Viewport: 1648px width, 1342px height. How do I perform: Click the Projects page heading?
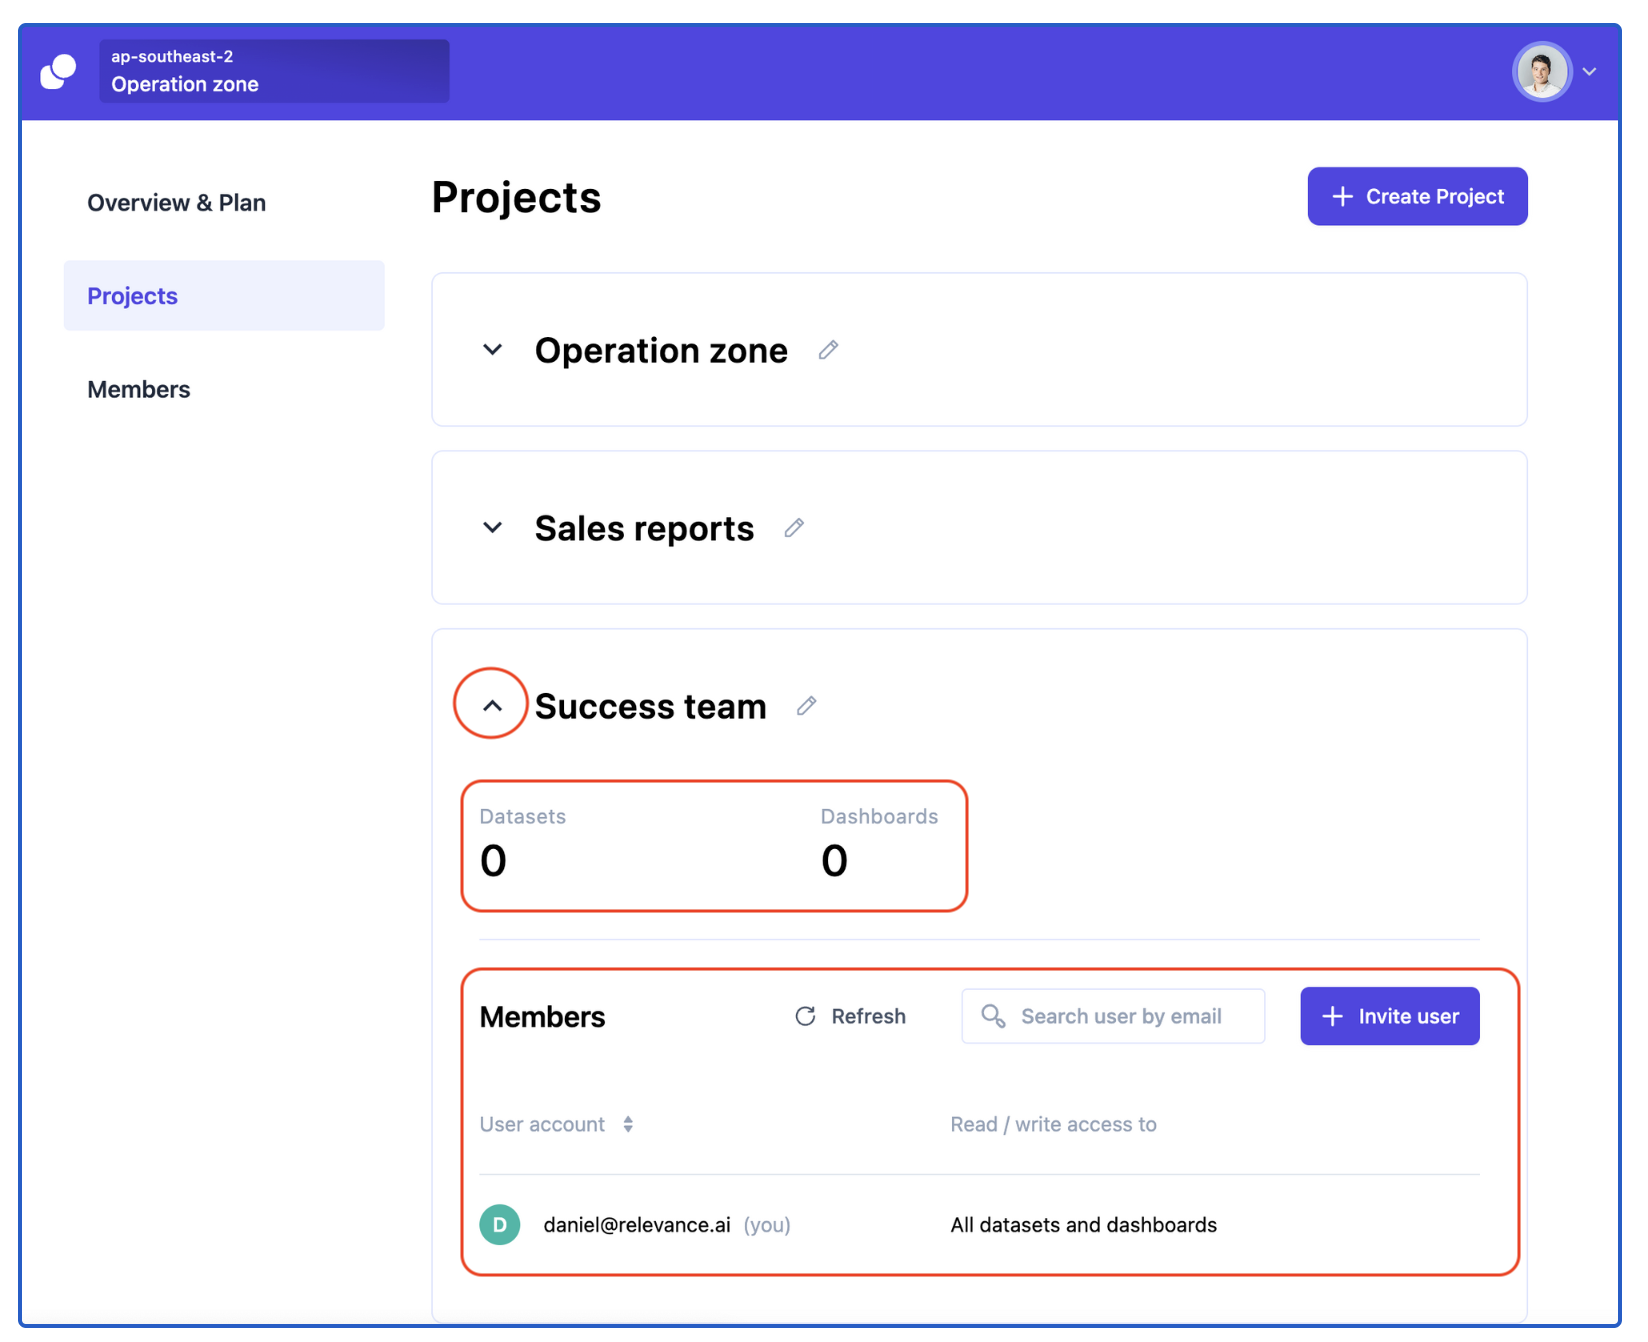pyautogui.click(x=516, y=197)
